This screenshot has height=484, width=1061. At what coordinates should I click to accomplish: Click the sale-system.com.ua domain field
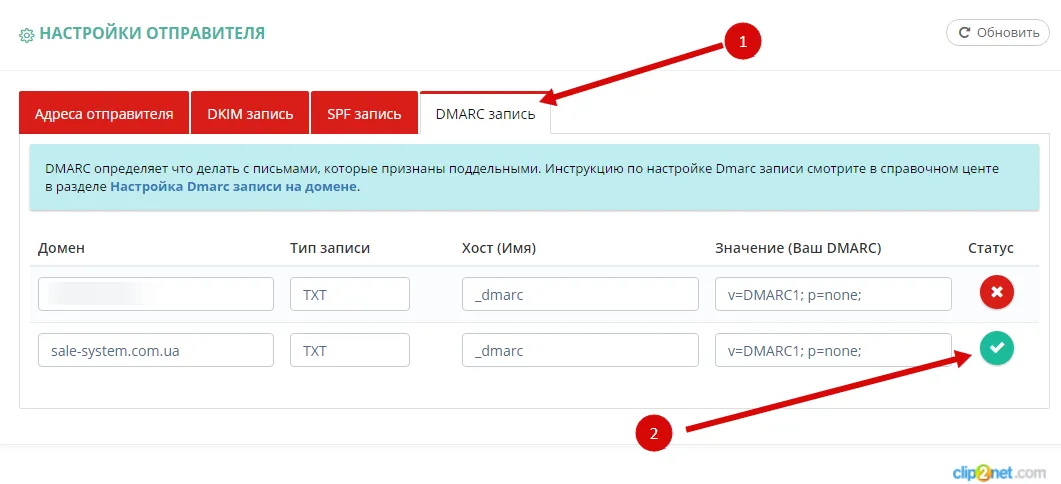[156, 351]
